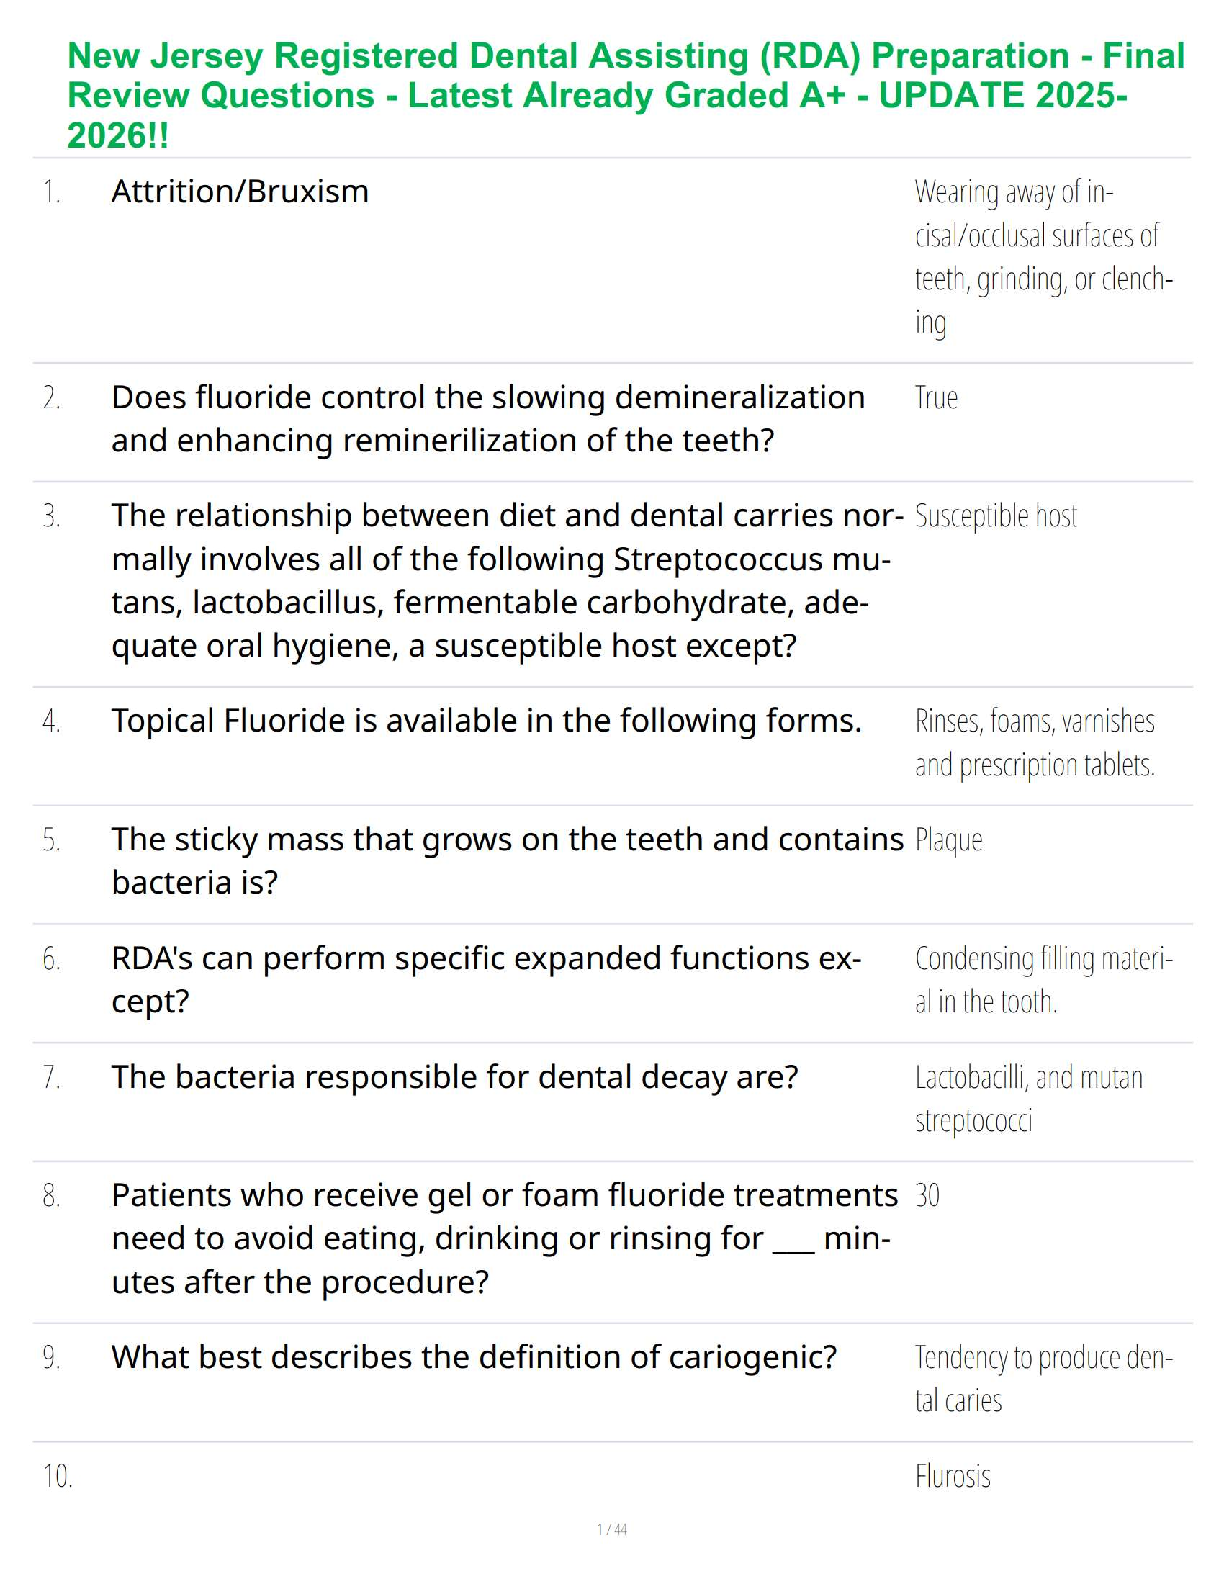Click the bacteria responsible for decay question
The height and width of the screenshot is (1584, 1224).
tap(455, 1077)
